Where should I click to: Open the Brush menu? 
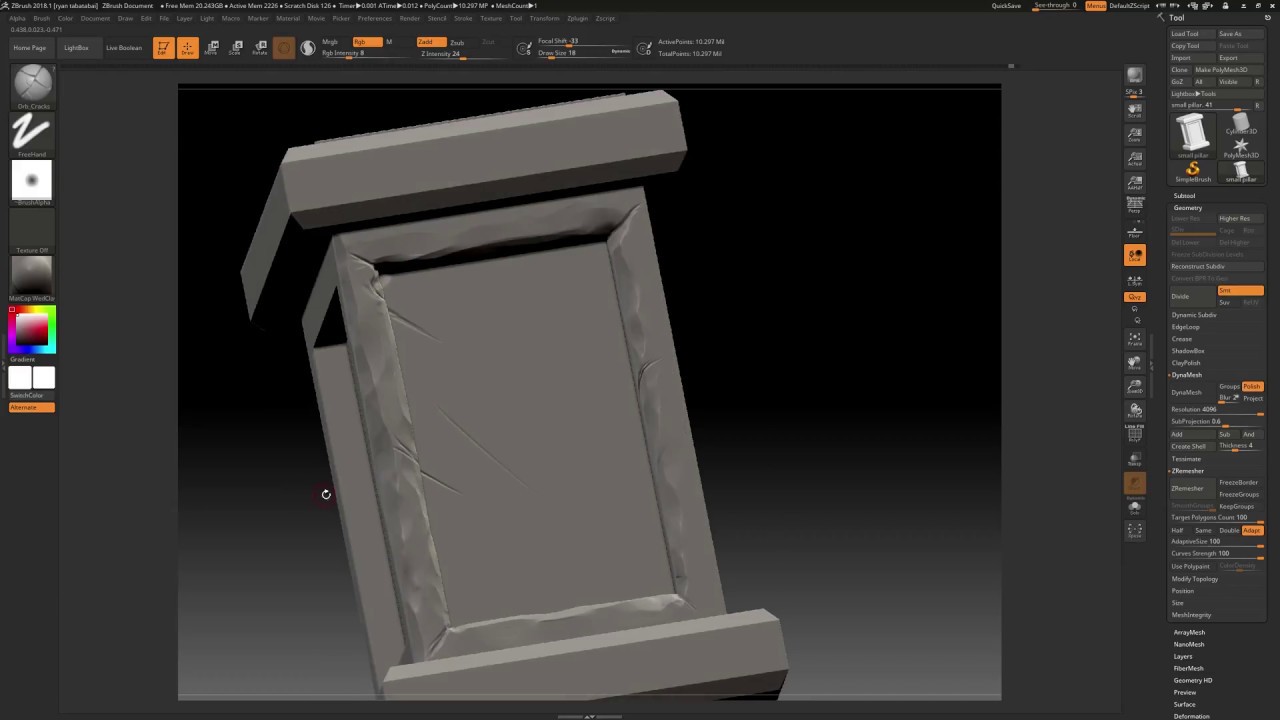pyautogui.click(x=42, y=18)
